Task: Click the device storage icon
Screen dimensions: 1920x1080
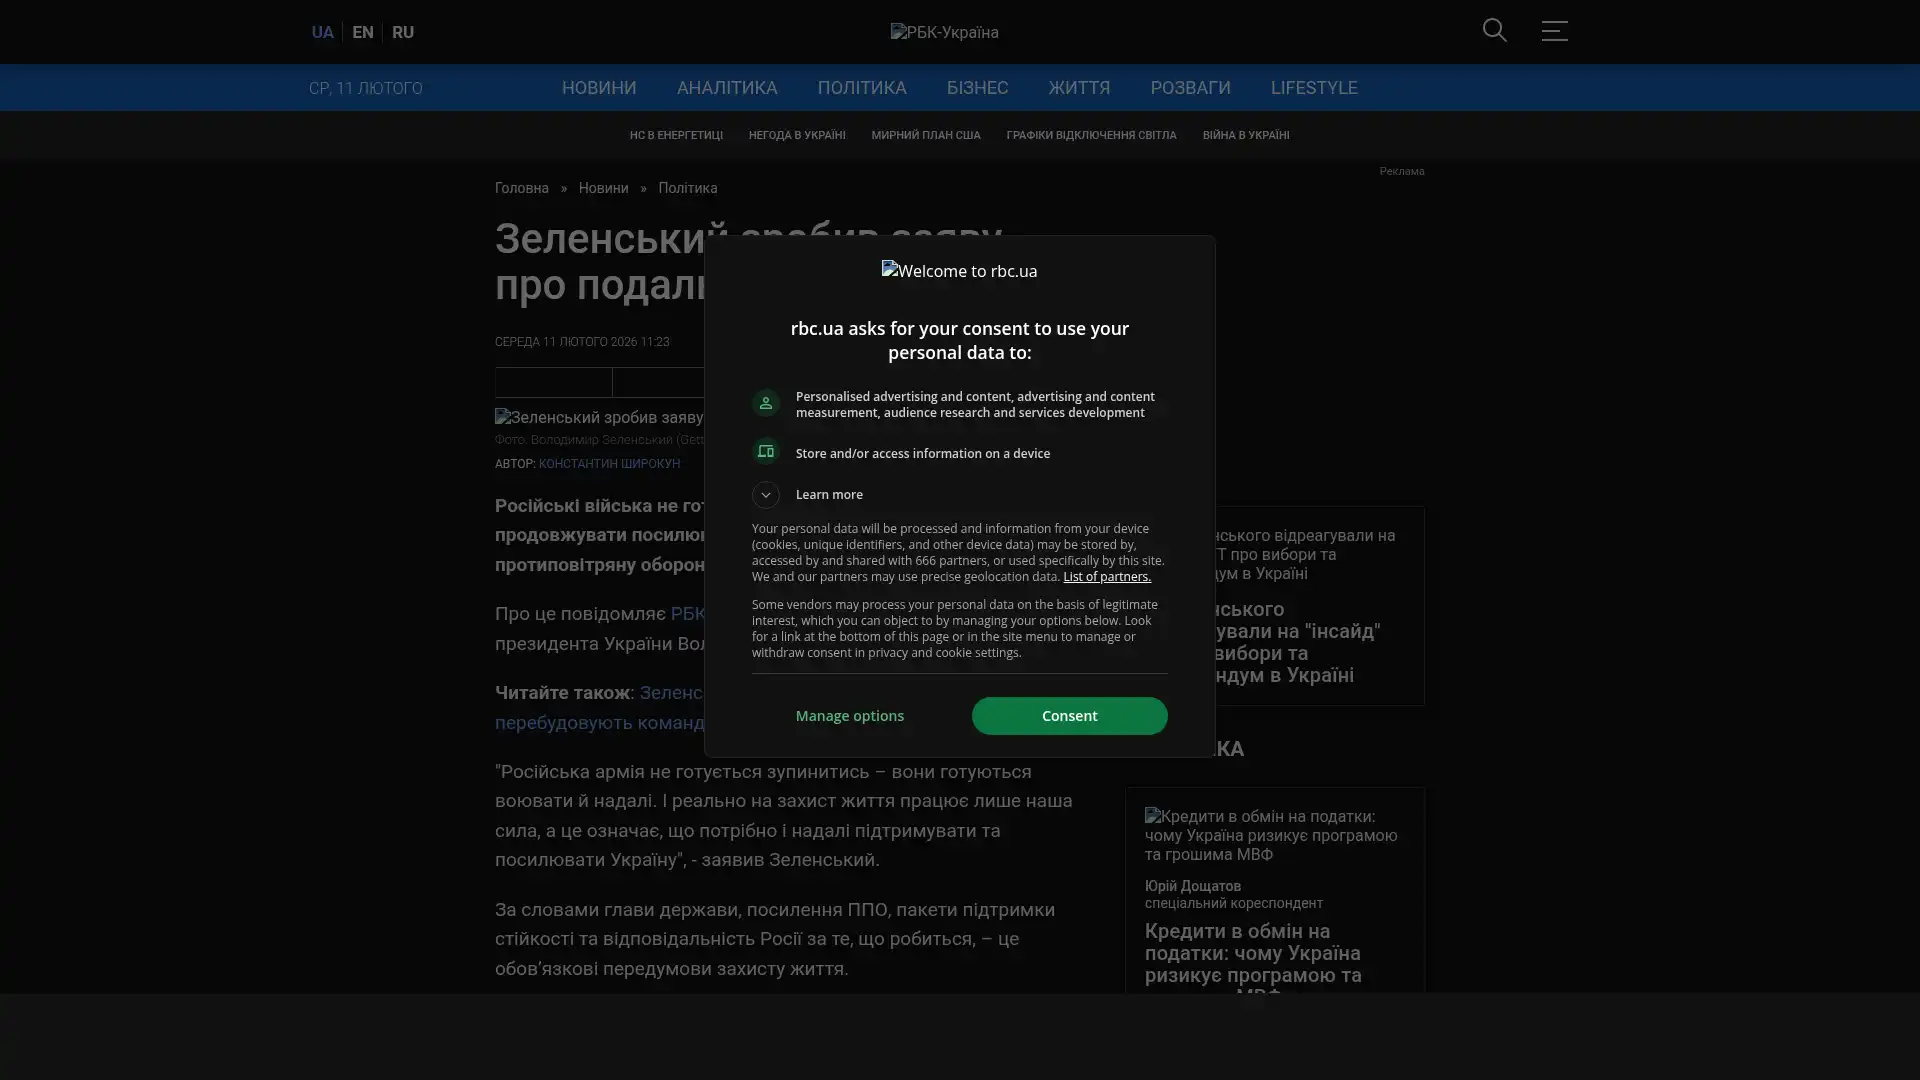Action: click(x=765, y=452)
